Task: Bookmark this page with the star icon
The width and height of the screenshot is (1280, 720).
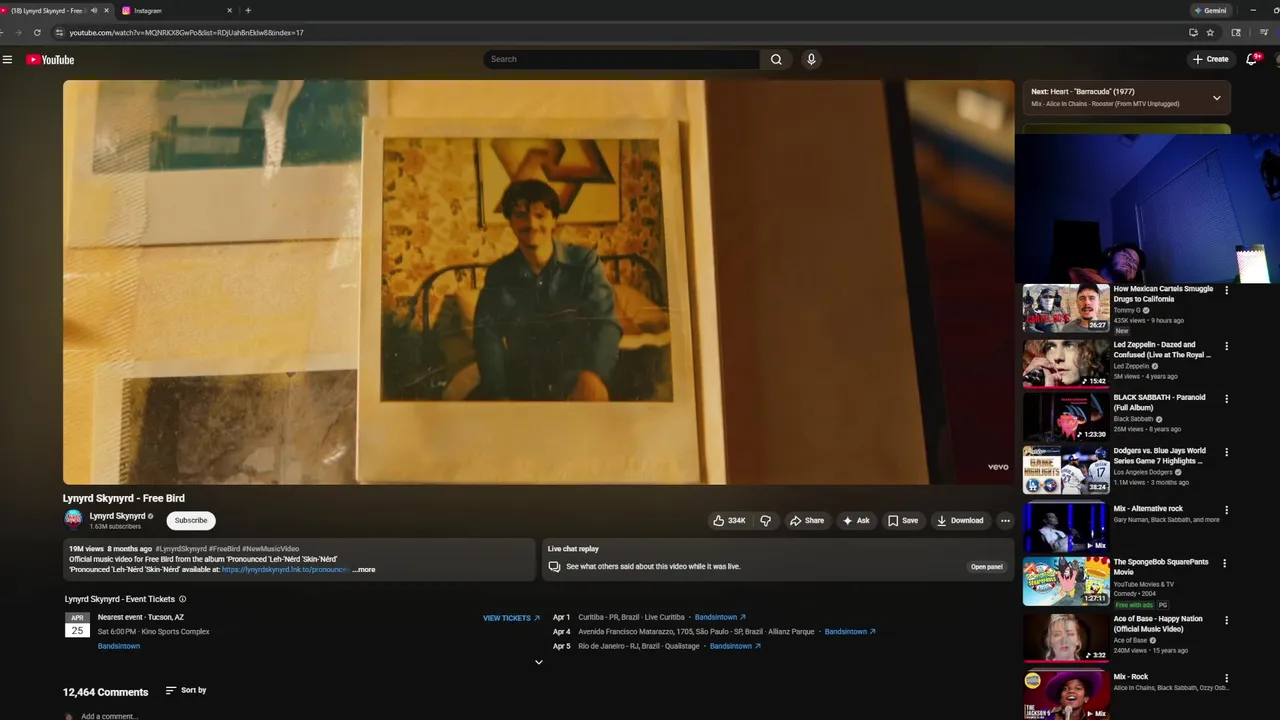Action: (1210, 33)
